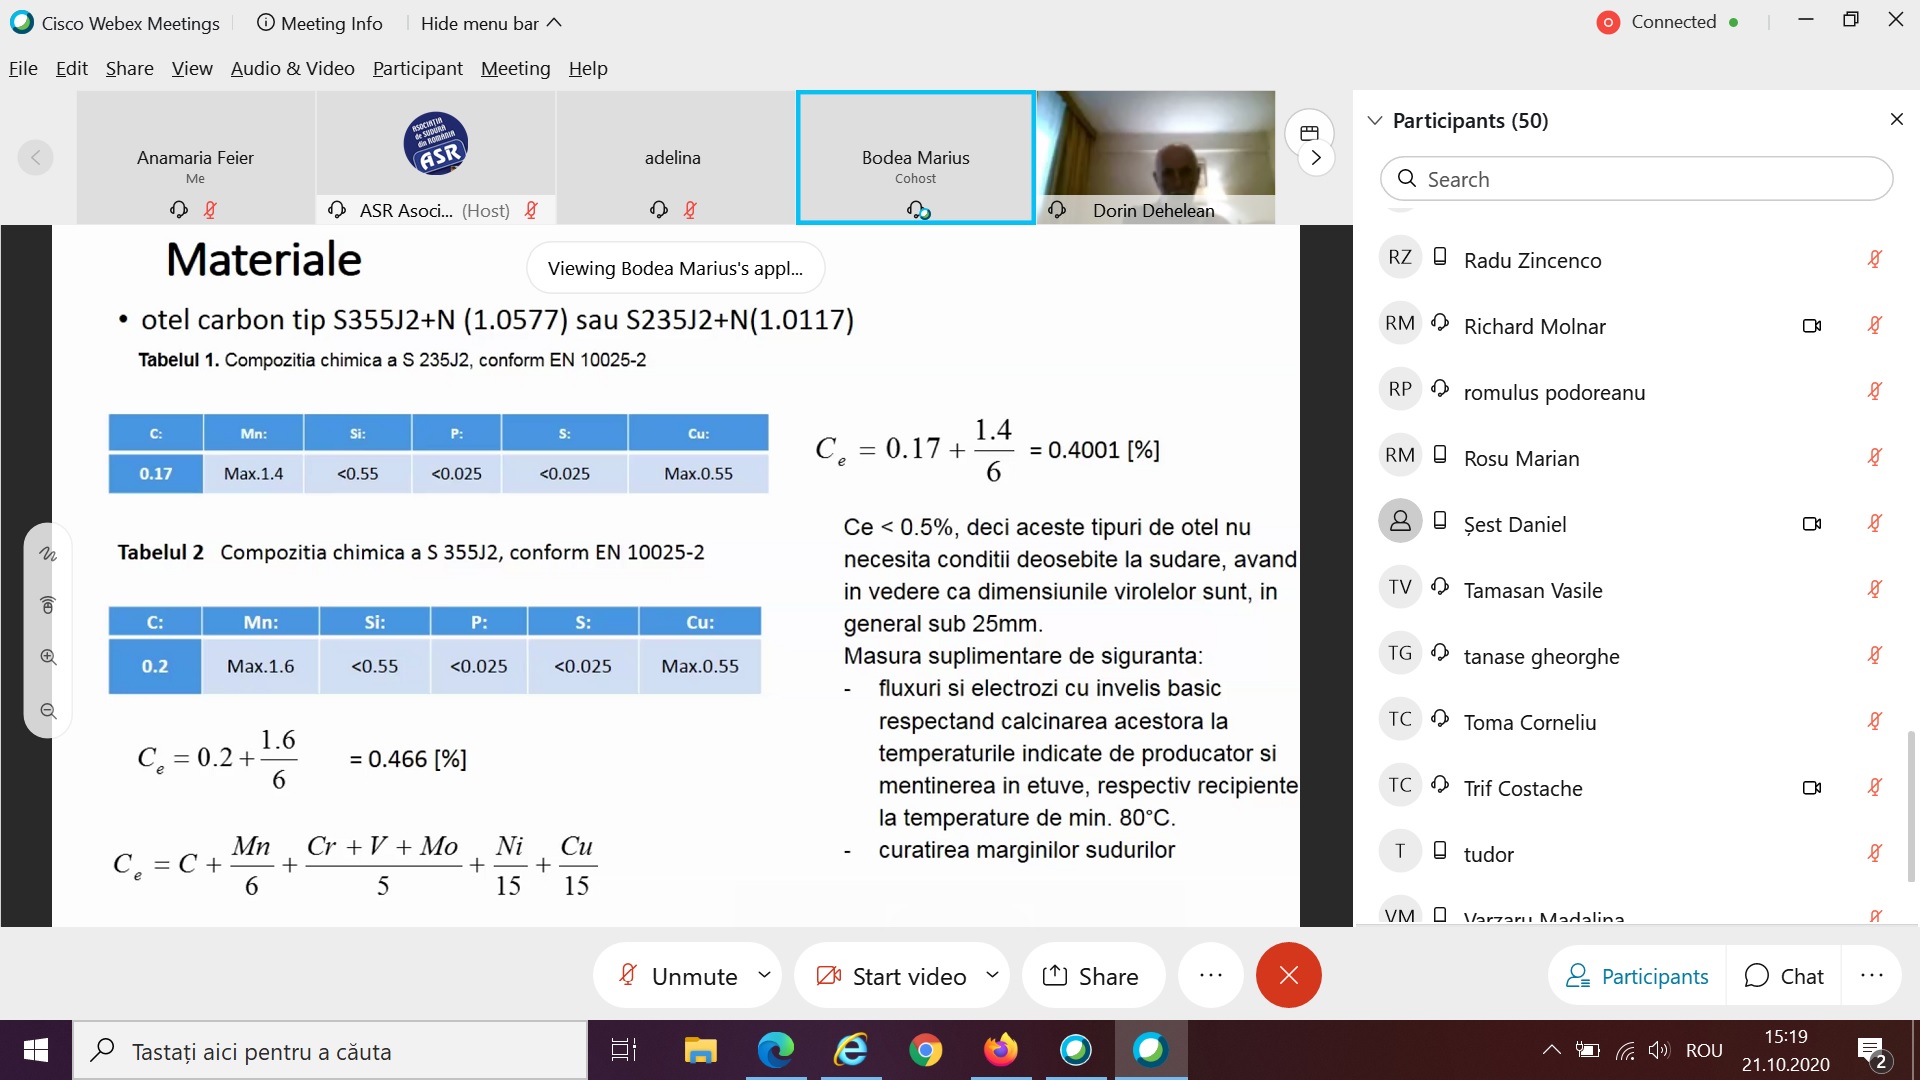Toggle Start video button
The width and height of the screenshot is (1920, 1080).
click(892, 976)
